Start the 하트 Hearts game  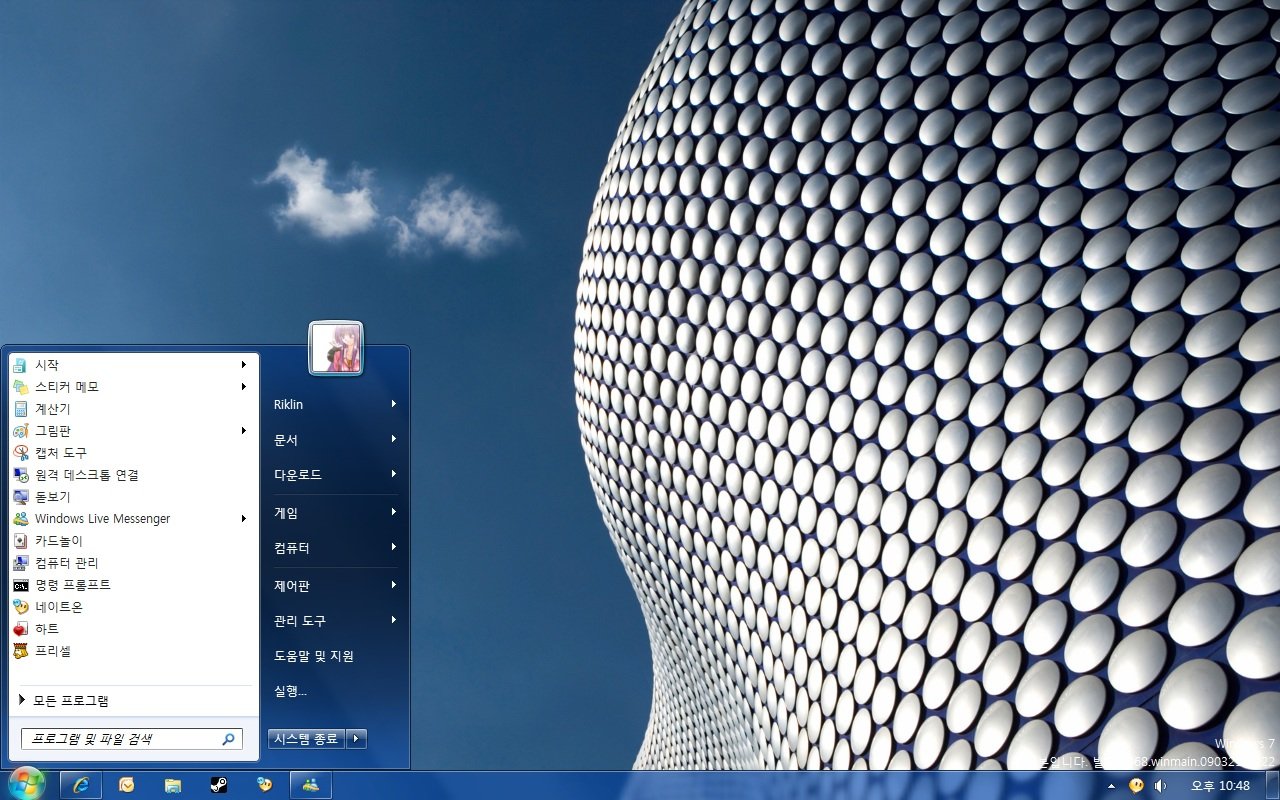pyautogui.click(x=47, y=629)
